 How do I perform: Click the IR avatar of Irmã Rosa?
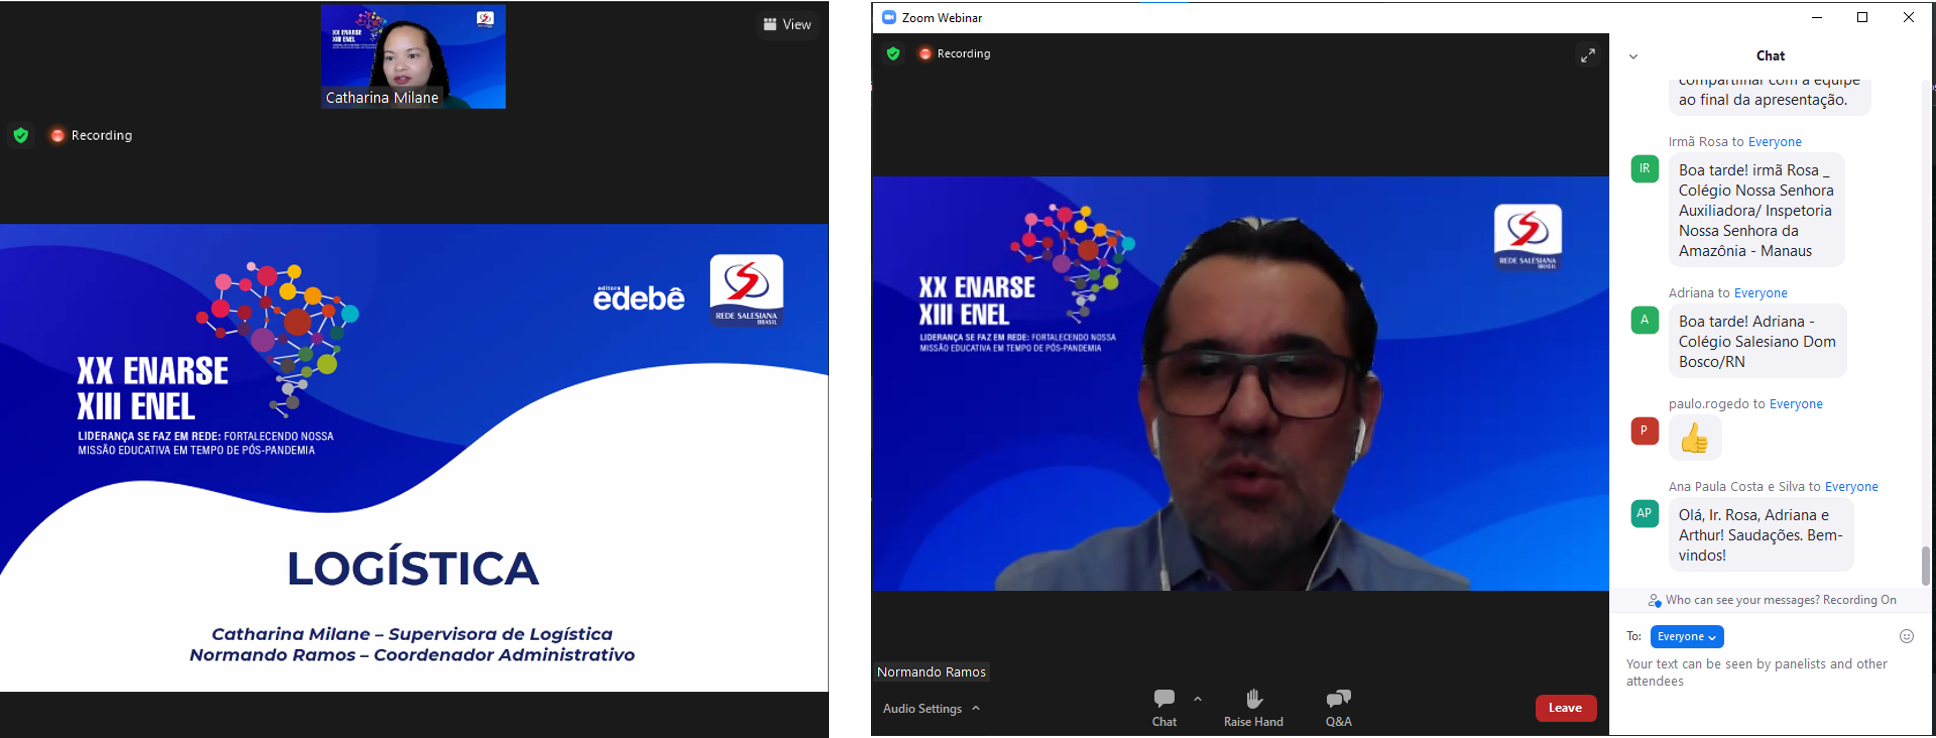[x=1645, y=168]
